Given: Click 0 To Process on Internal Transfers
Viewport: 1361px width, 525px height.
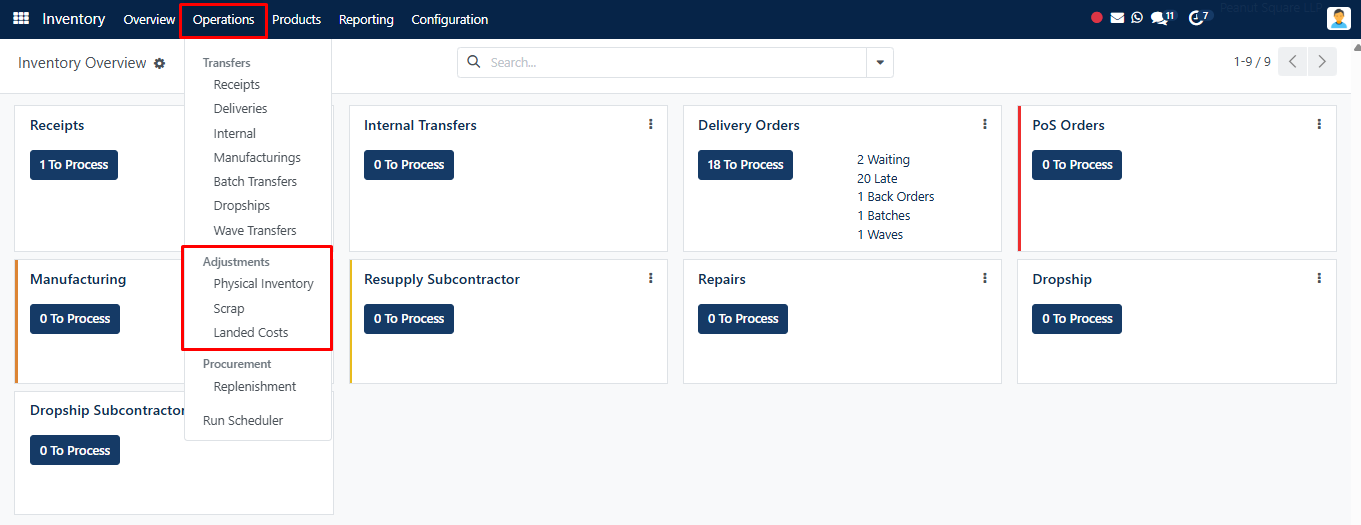Looking at the screenshot, I should pyautogui.click(x=409, y=165).
